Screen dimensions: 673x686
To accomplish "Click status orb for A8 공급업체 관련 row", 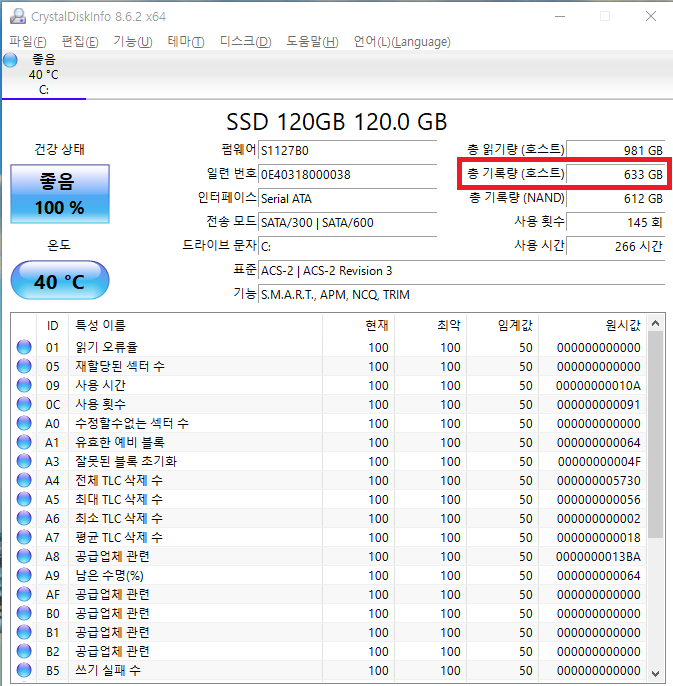I will point(24,556).
